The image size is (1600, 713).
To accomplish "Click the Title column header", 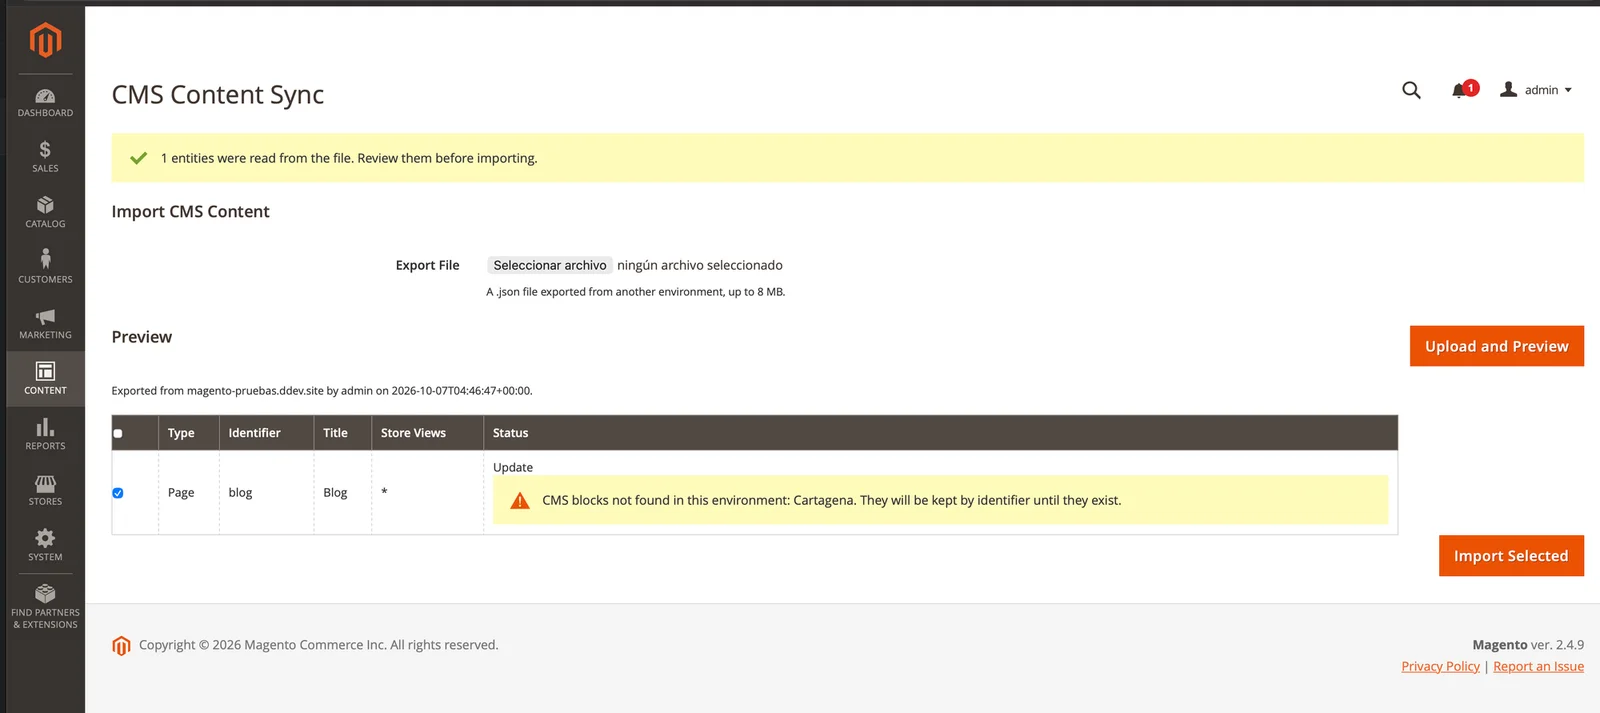I will 342,433.
